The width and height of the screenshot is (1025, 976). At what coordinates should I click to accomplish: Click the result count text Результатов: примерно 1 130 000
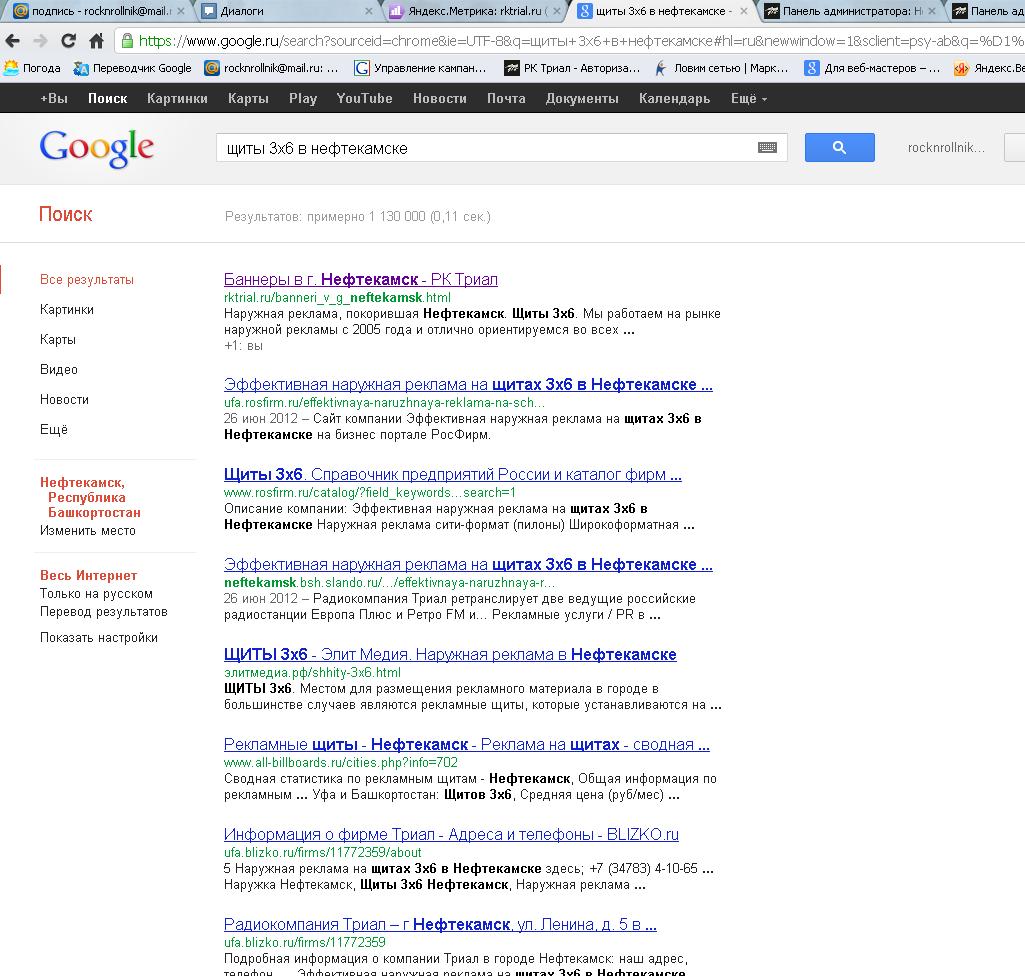(x=358, y=216)
